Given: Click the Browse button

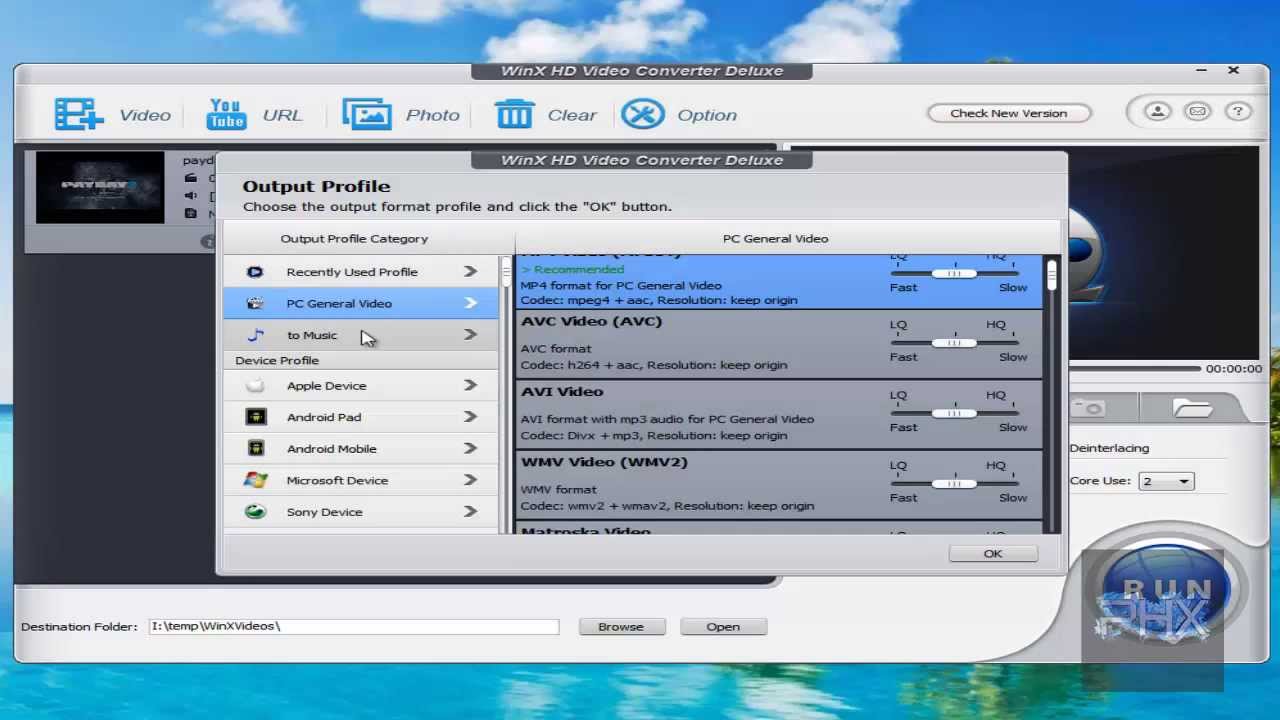Looking at the screenshot, I should pos(621,627).
